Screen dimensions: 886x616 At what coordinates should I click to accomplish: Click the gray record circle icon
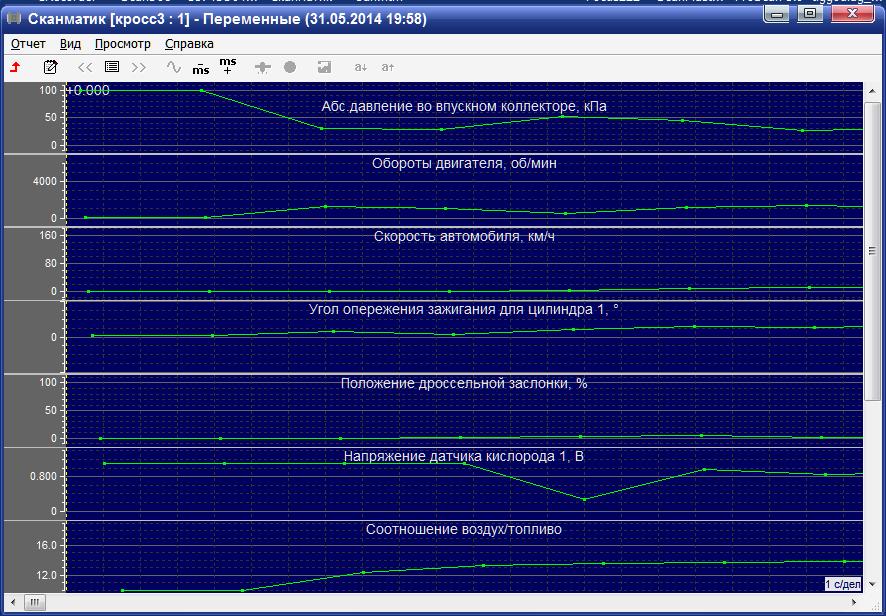pyautogui.click(x=290, y=67)
